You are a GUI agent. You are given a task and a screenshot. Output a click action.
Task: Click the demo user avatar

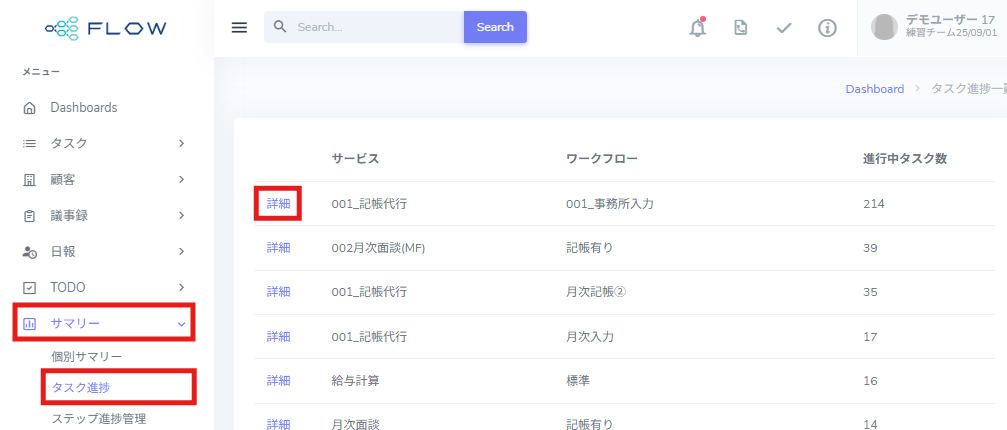pyautogui.click(x=884, y=27)
